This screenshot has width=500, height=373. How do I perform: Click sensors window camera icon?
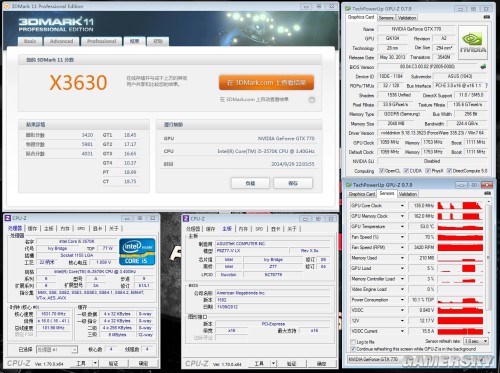[487, 193]
